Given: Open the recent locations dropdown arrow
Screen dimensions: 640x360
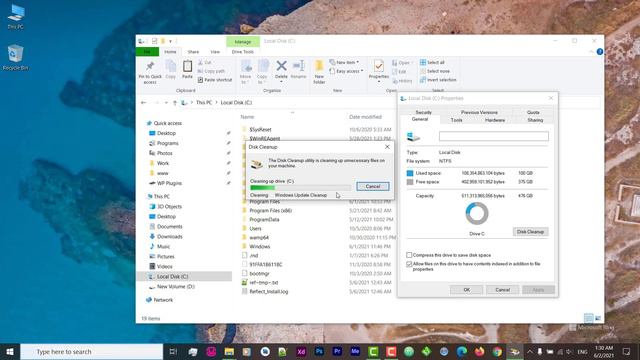Looking at the screenshot, I should pyautogui.click(x=166, y=103).
